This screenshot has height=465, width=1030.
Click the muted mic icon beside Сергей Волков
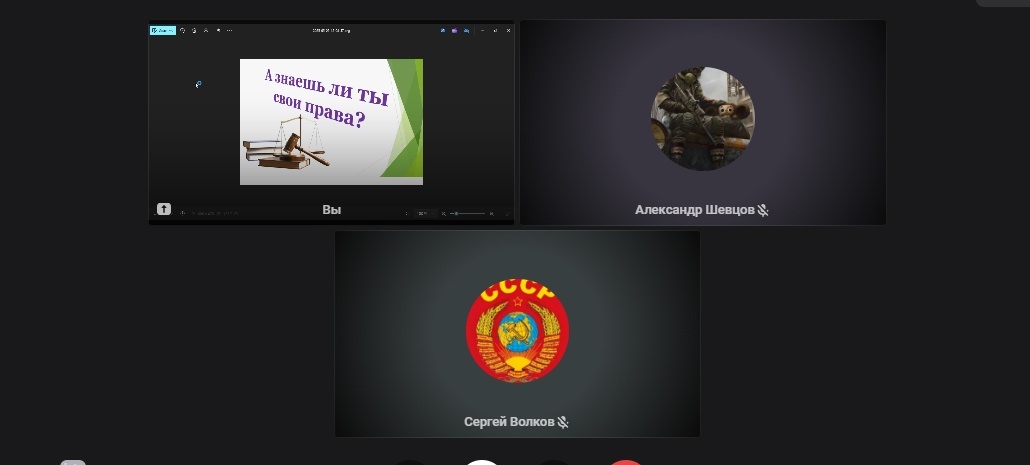tap(563, 422)
